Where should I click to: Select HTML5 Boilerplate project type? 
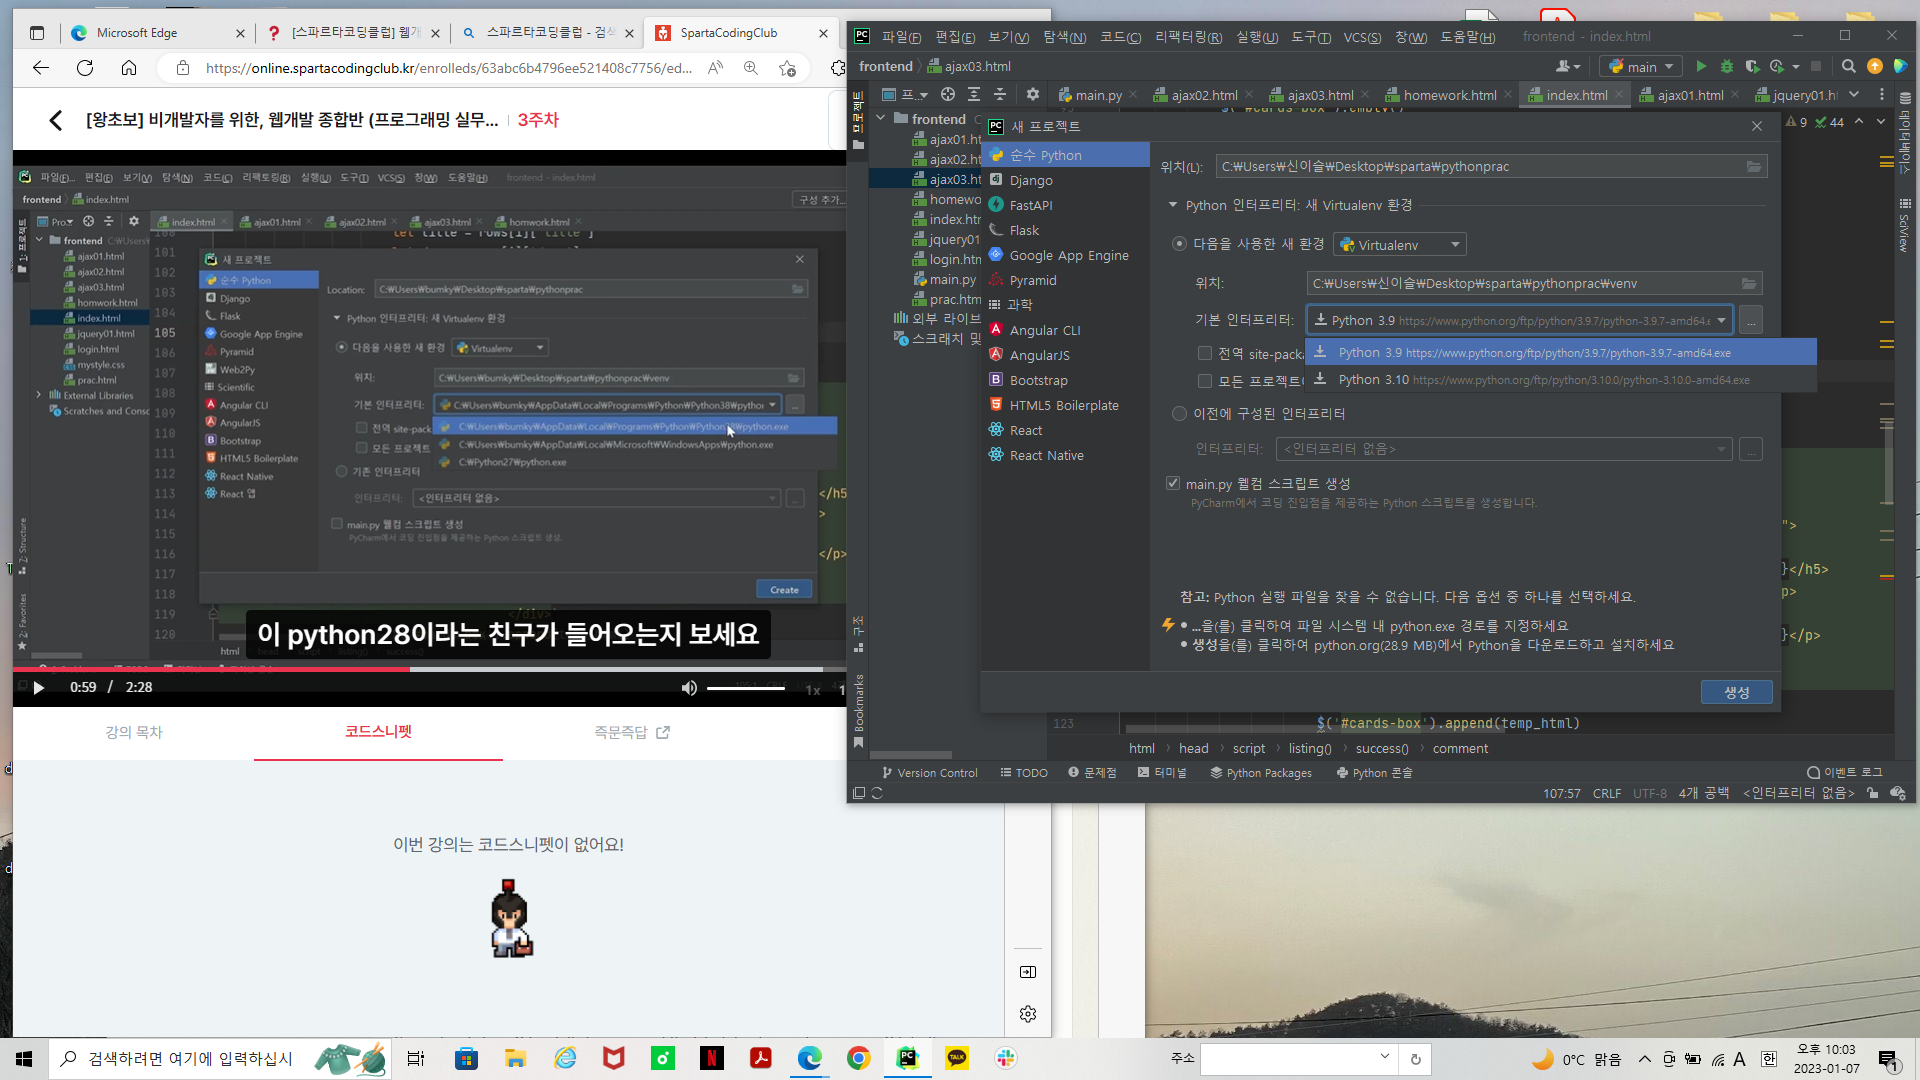(1065, 406)
